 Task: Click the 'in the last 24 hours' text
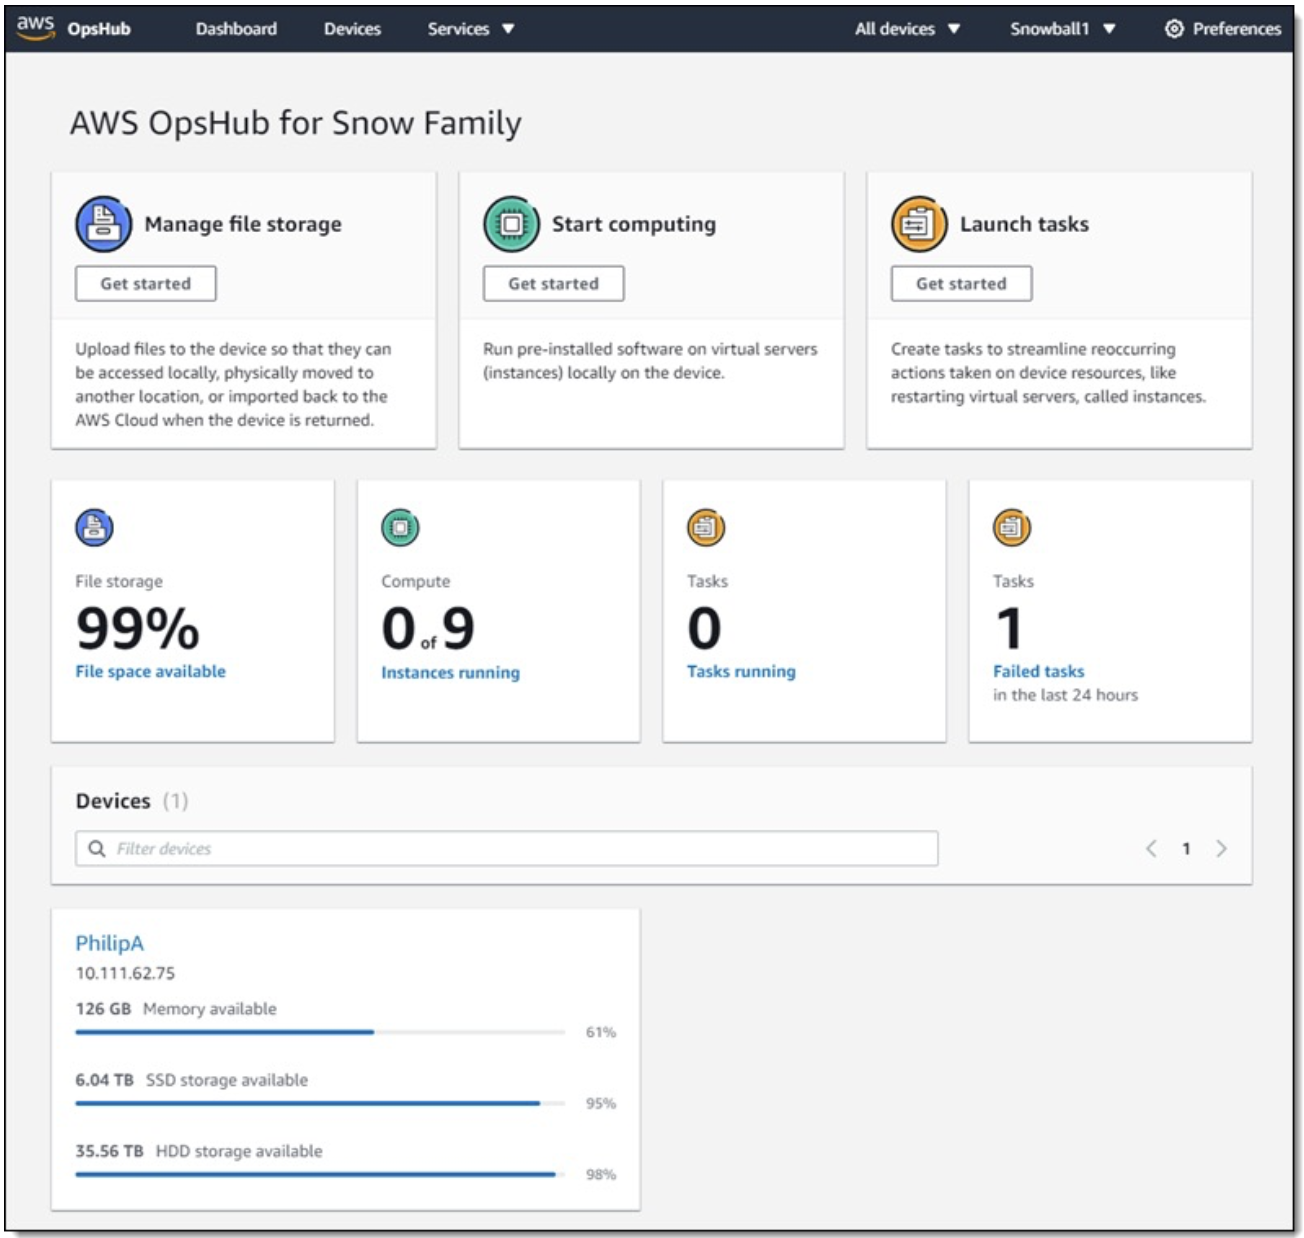[x=1065, y=694]
